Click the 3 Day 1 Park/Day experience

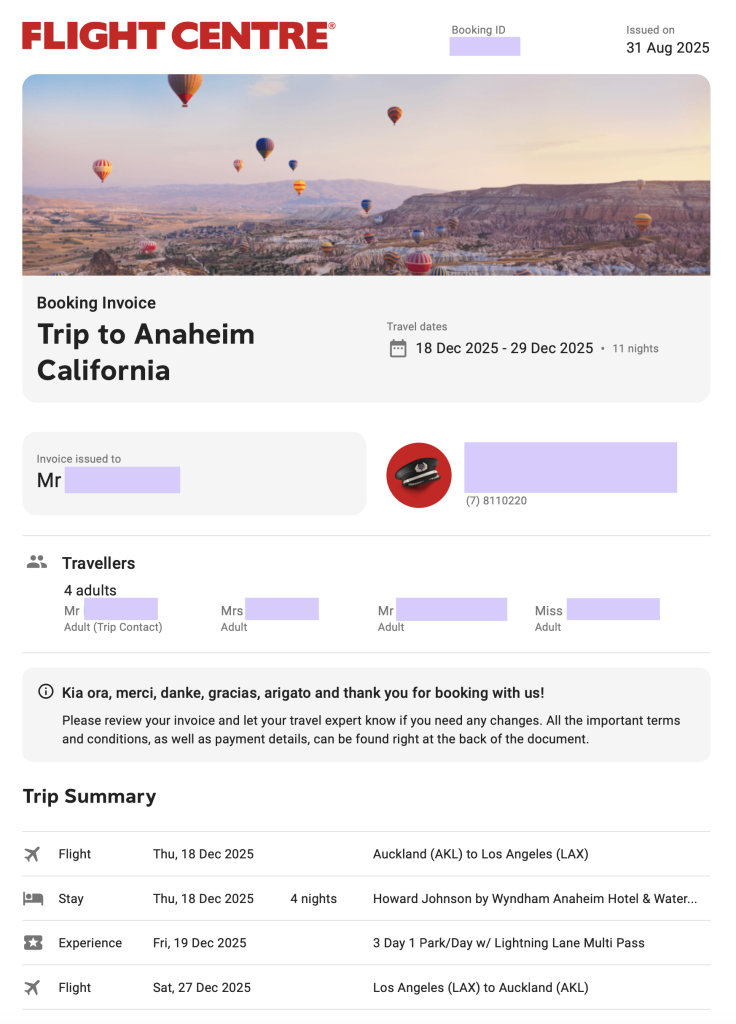coord(508,943)
